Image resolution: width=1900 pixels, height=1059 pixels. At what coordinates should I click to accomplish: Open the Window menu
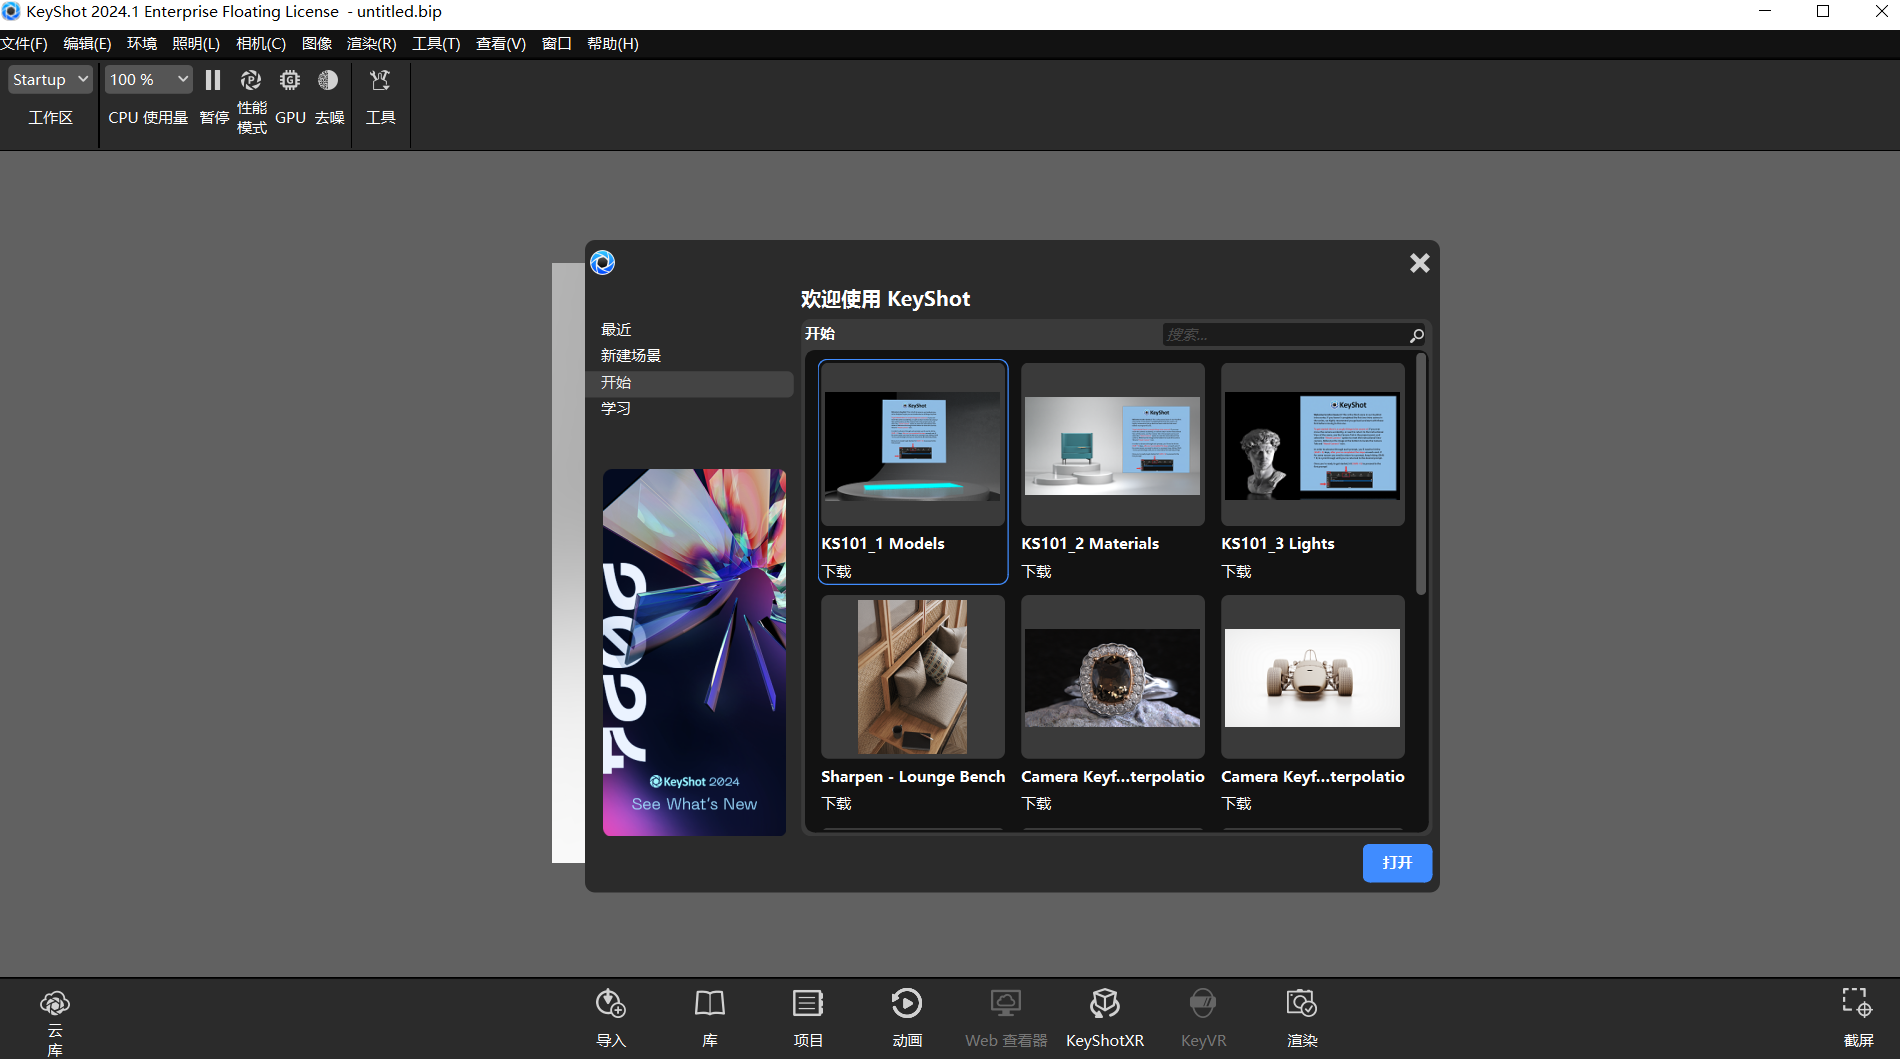(557, 44)
